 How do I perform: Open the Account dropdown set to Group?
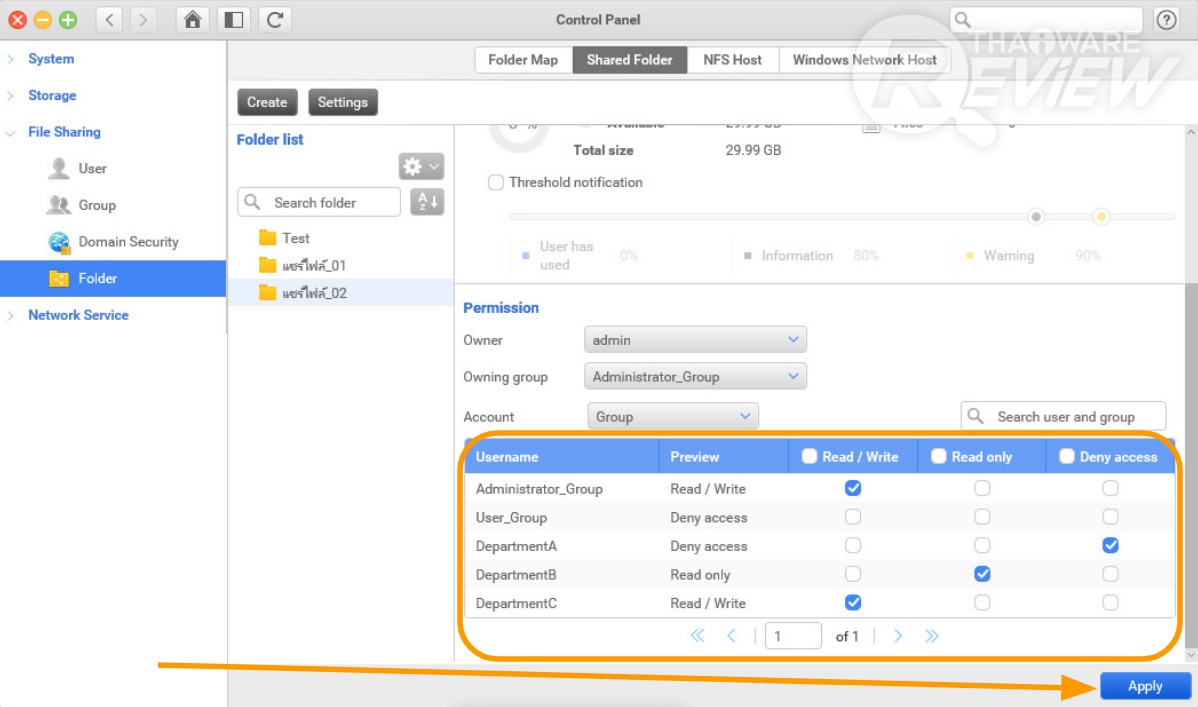[x=672, y=417]
